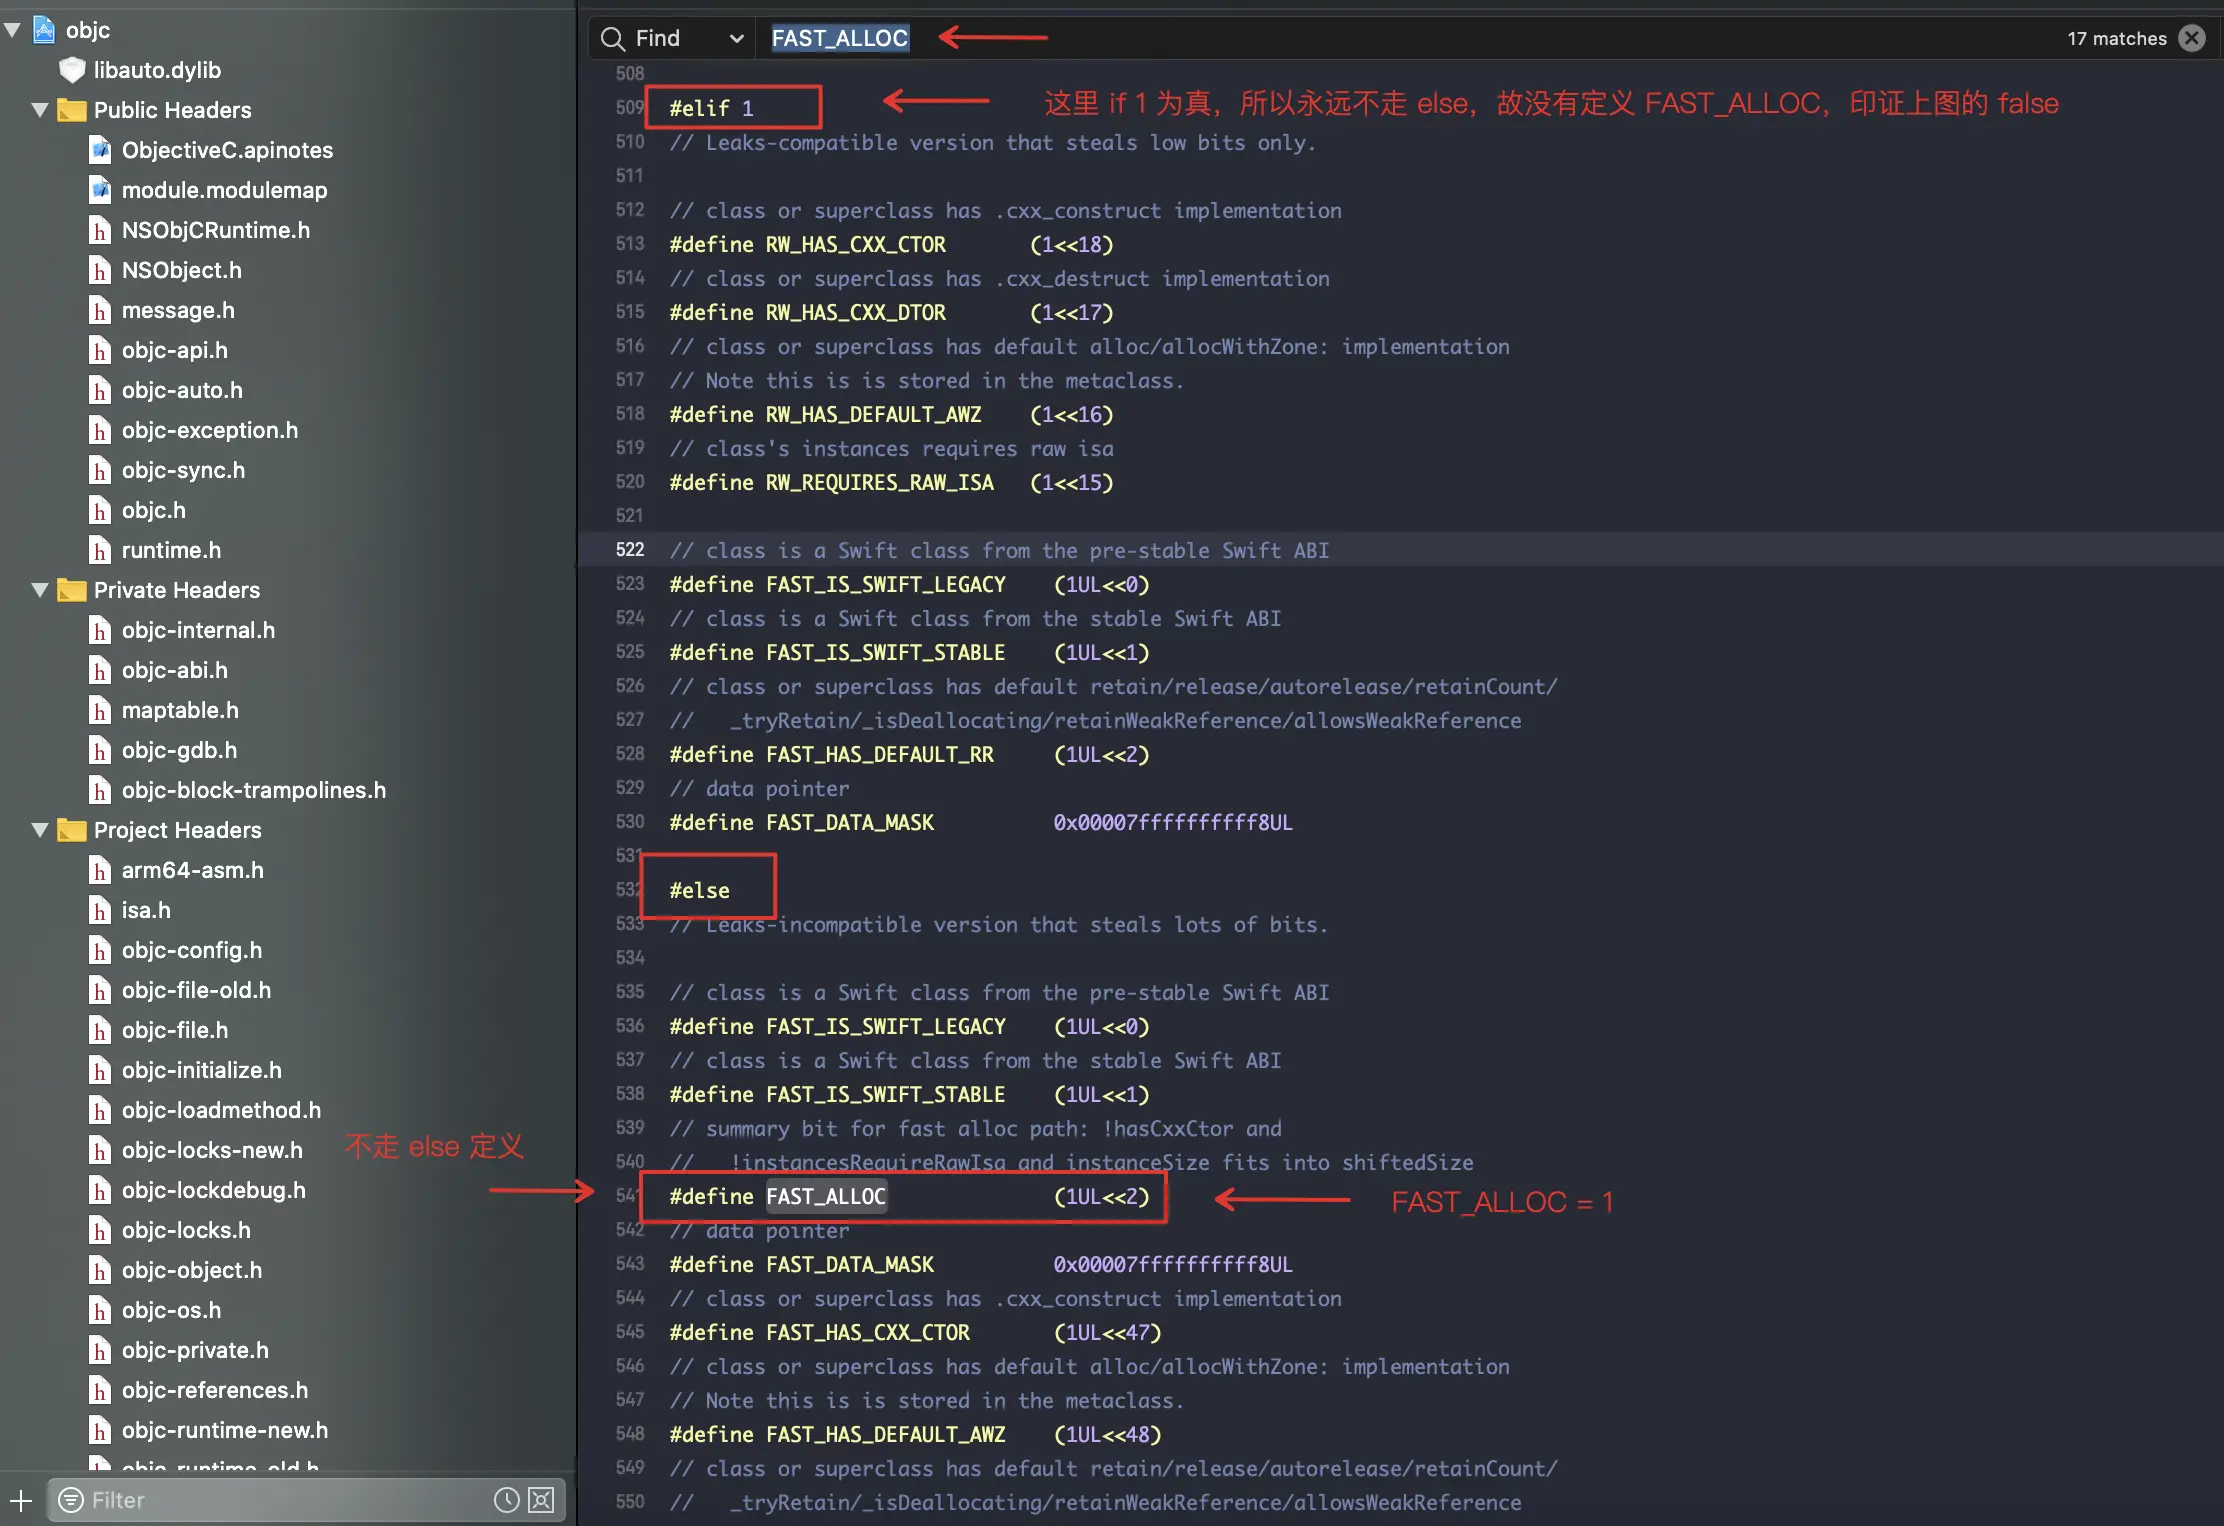Collapse the Project Headers folder
Viewport: 2224px width, 1526px height.
40,830
